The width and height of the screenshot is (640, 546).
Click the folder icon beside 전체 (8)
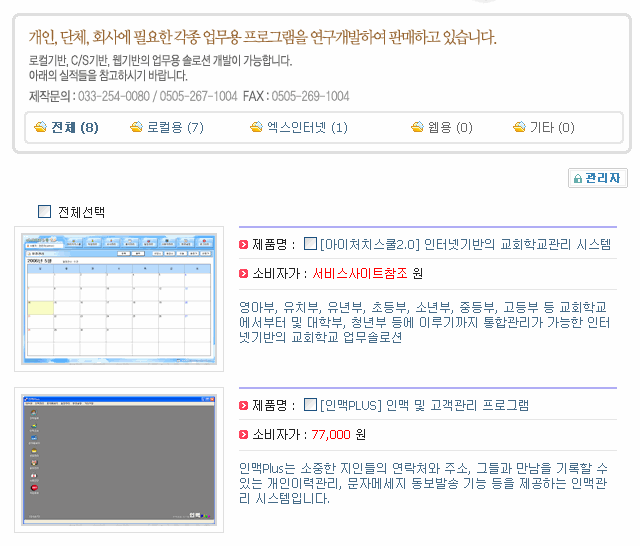pyautogui.click(x=40, y=127)
